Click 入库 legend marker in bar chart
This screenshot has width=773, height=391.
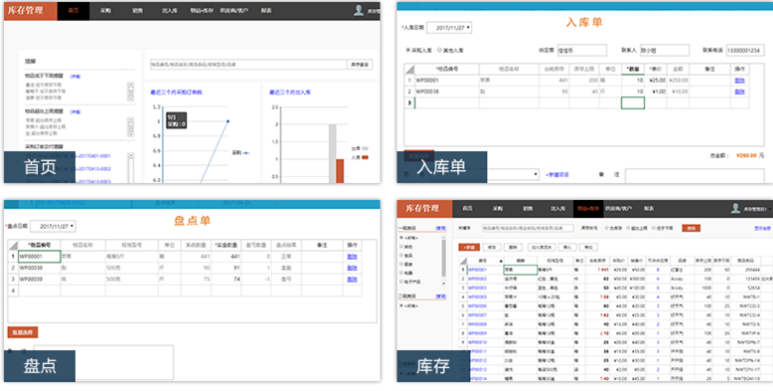point(365,157)
